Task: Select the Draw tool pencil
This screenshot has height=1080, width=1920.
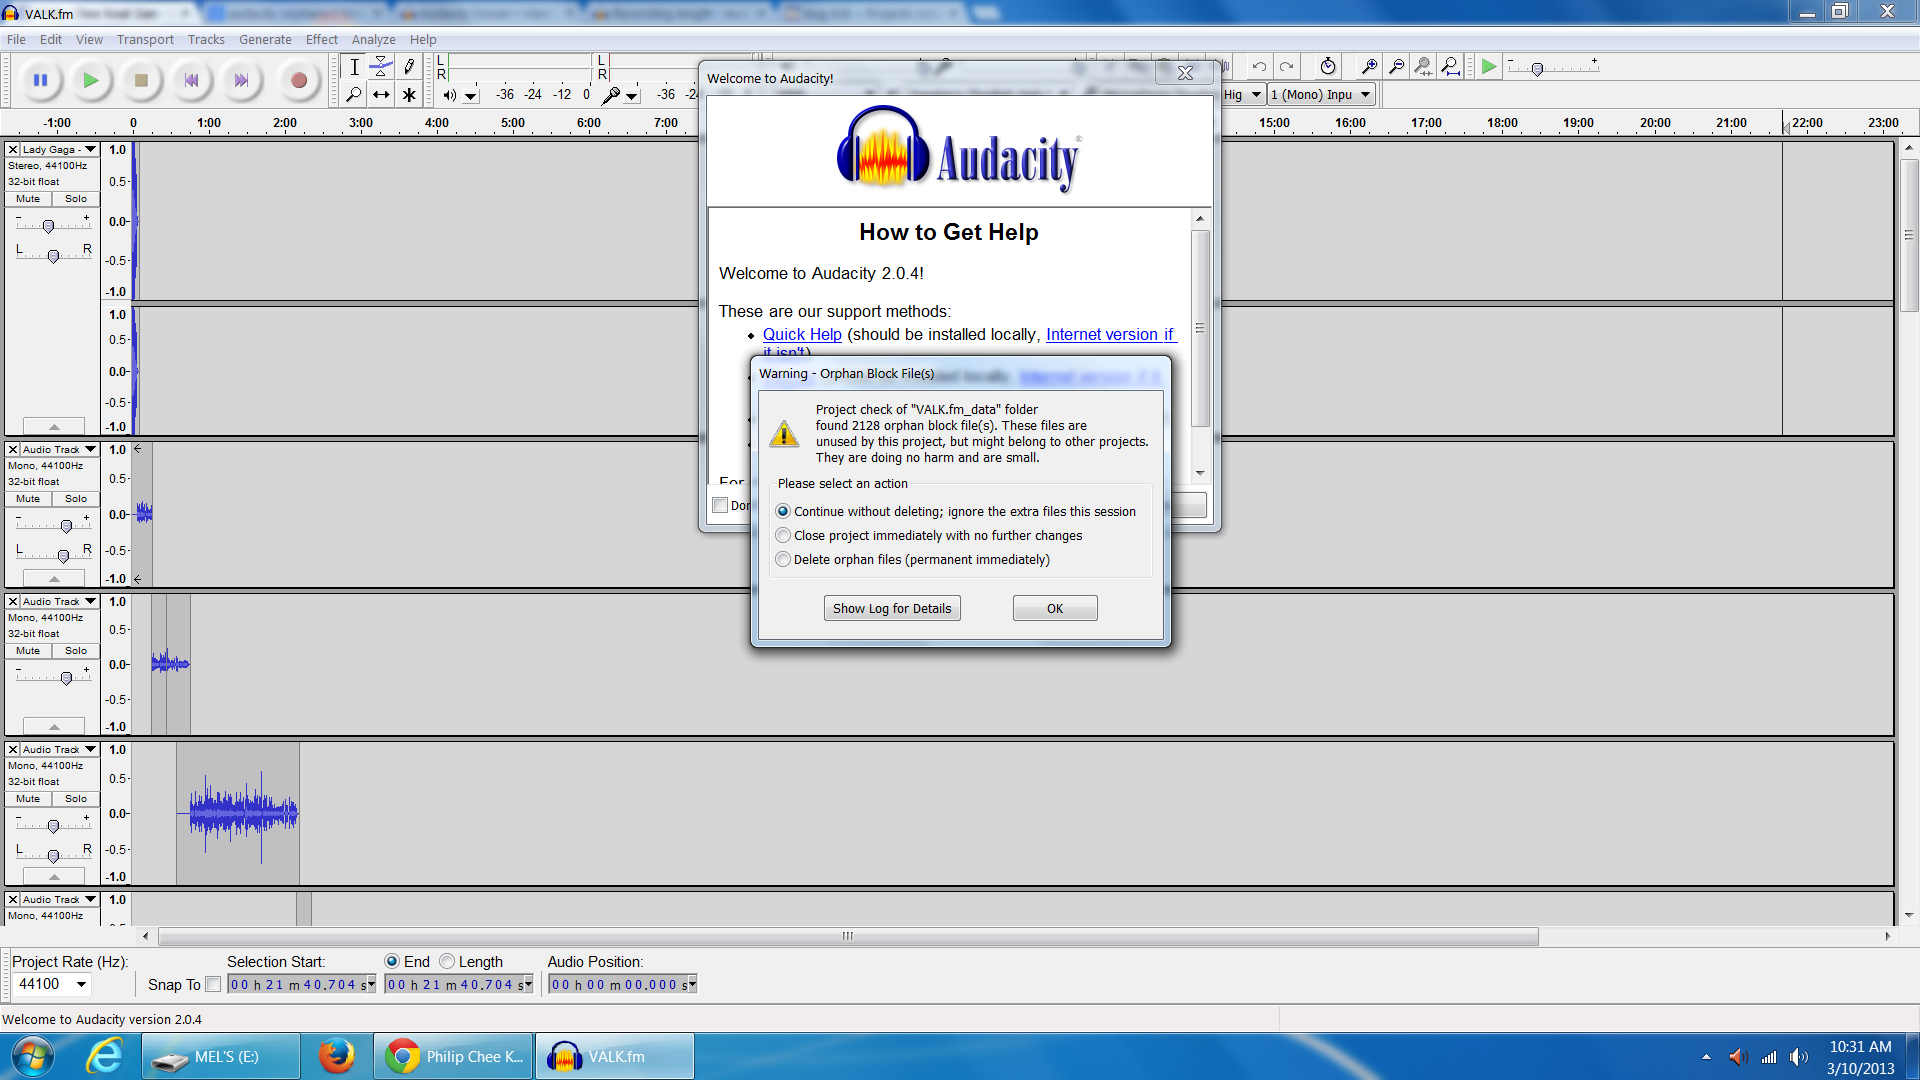Action: tap(409, 66)
